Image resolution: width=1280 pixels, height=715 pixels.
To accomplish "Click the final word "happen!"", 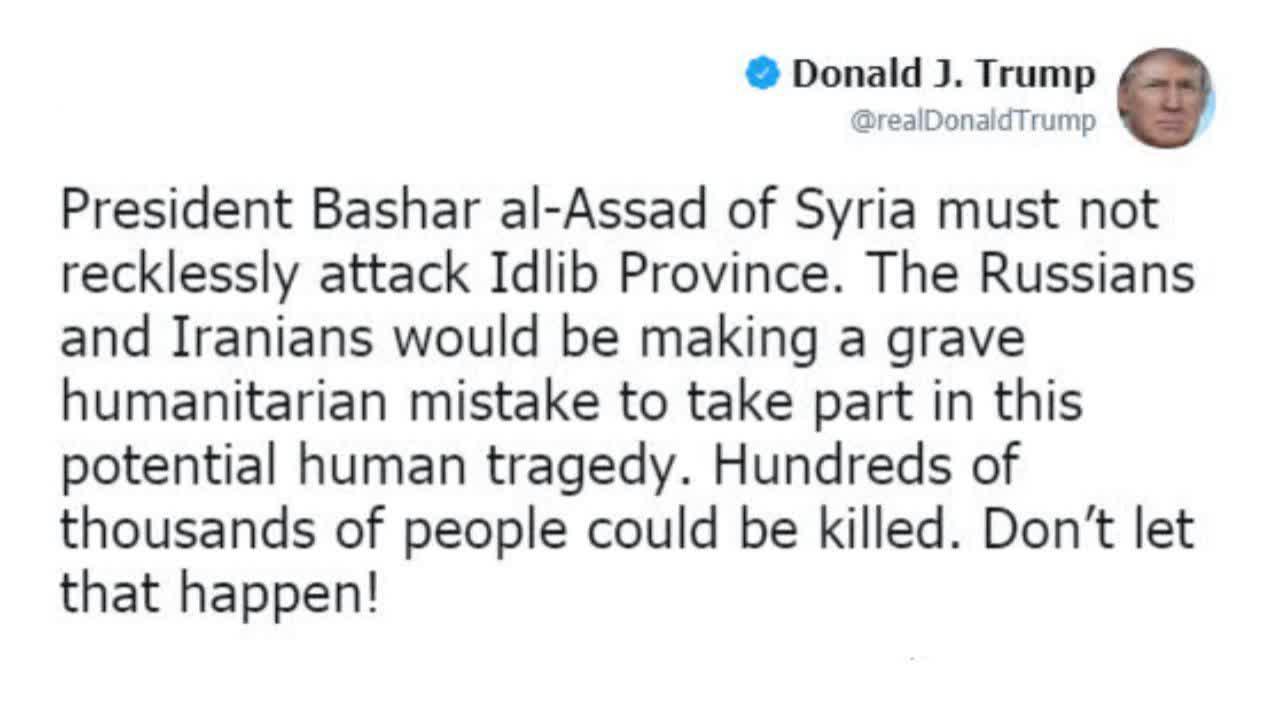I will coord(280,595).
